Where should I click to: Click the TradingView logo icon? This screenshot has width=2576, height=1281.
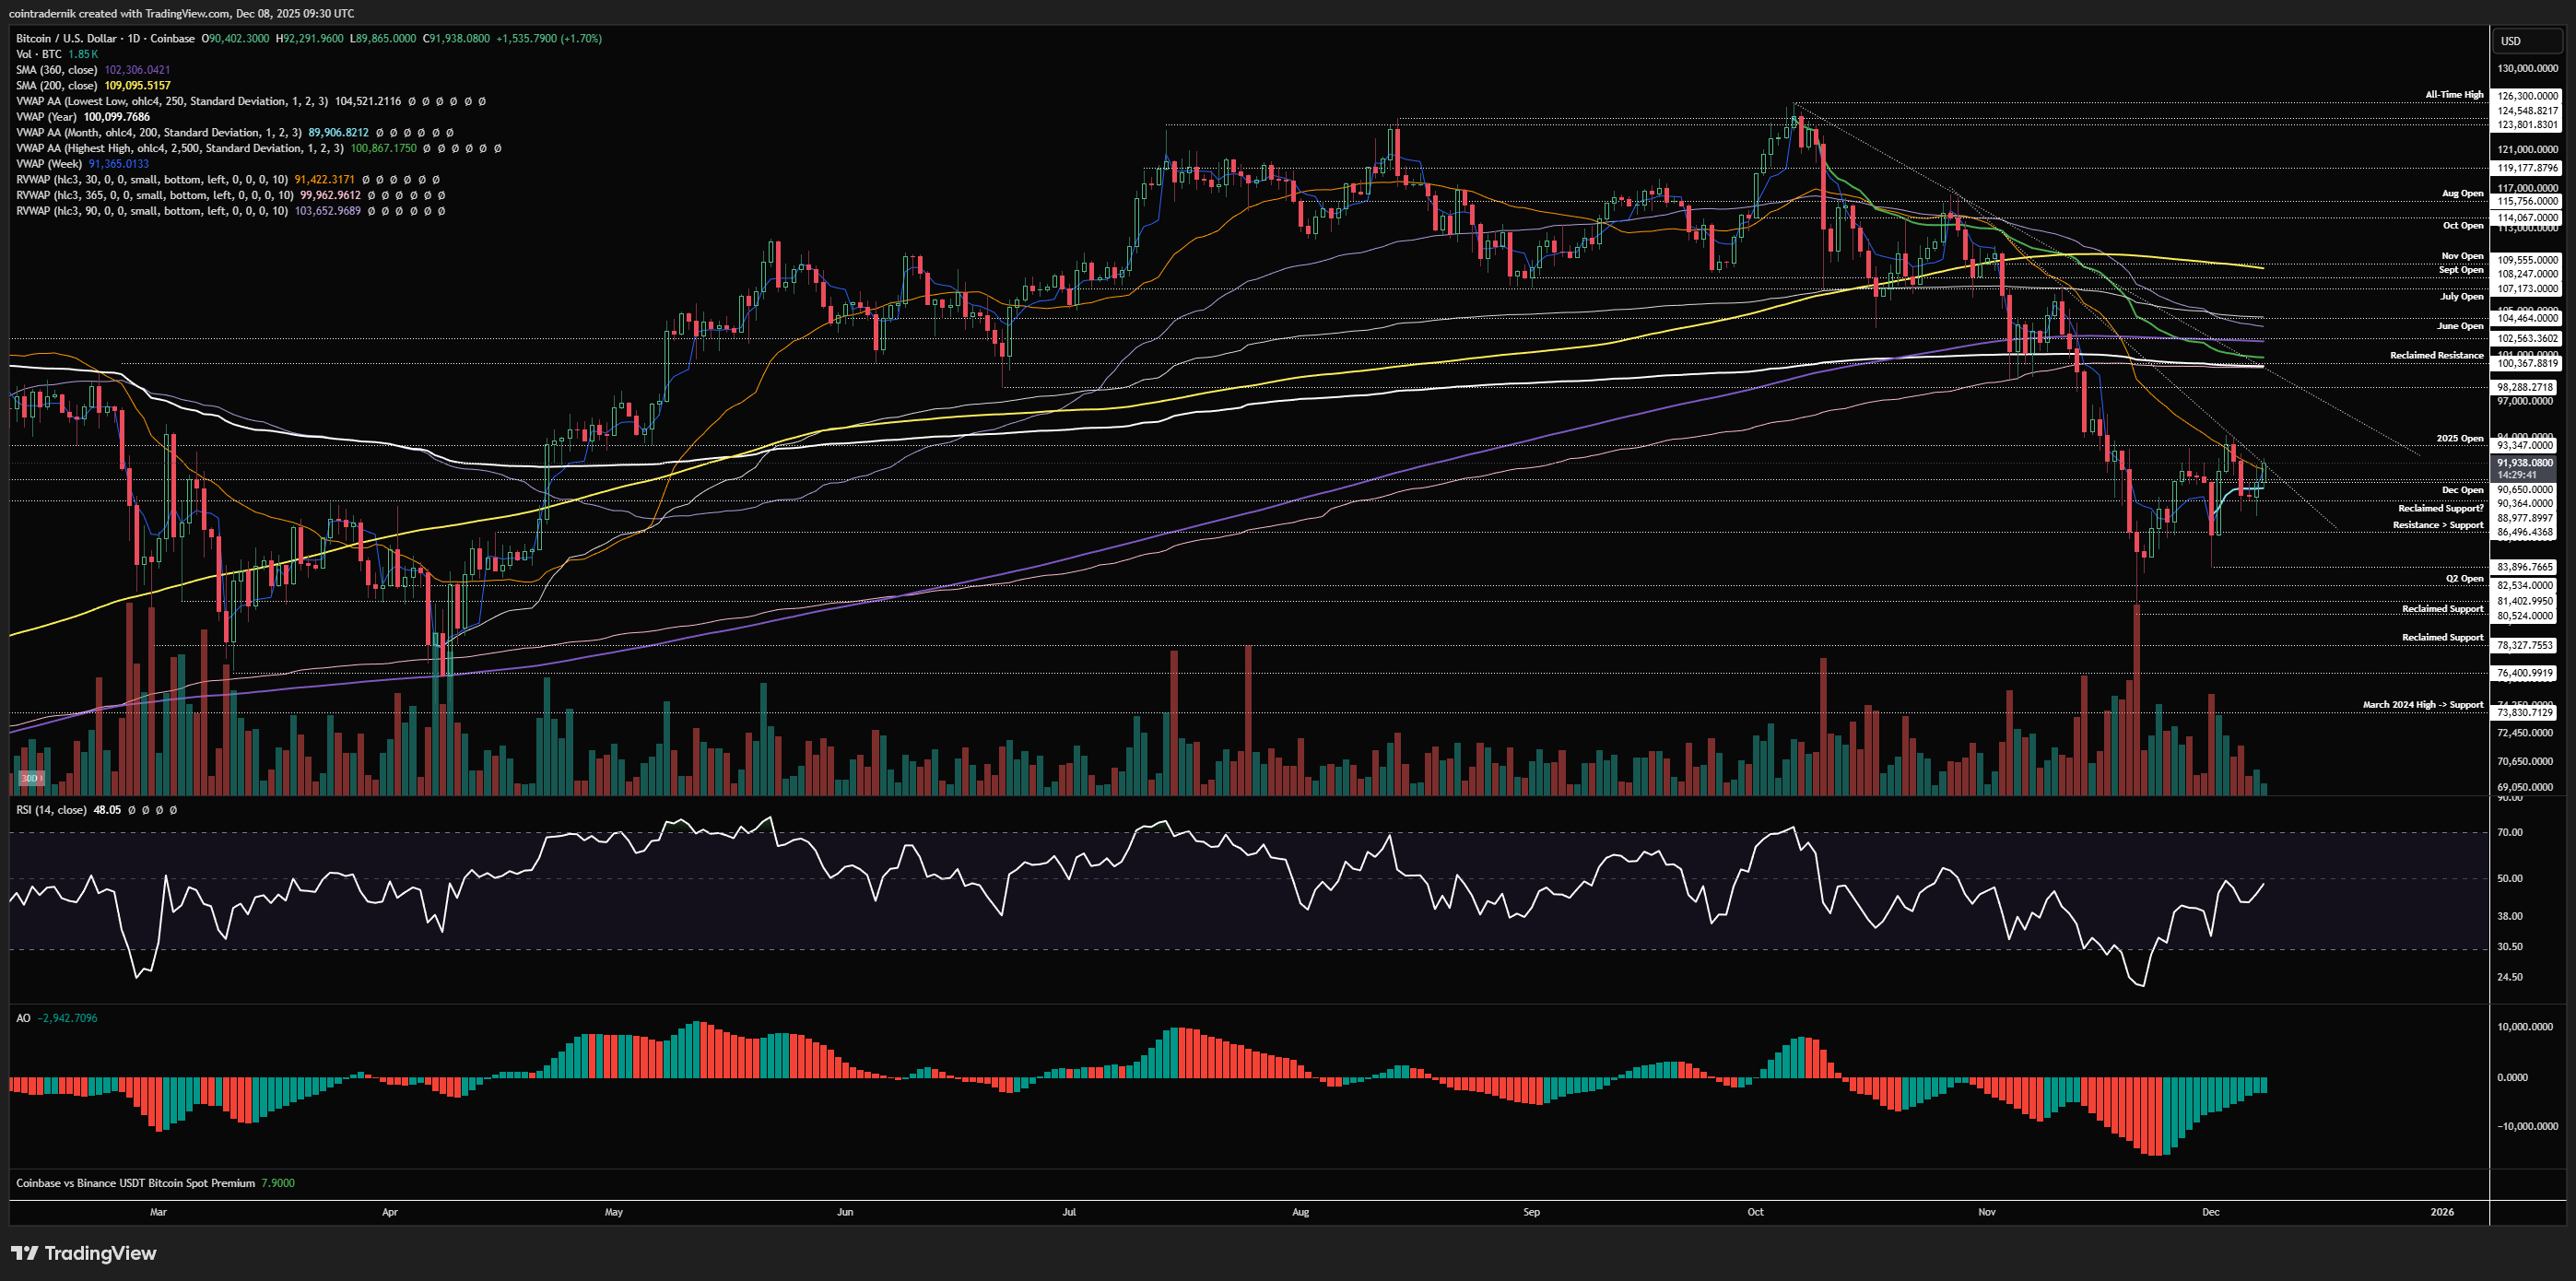coord(25,1253)
